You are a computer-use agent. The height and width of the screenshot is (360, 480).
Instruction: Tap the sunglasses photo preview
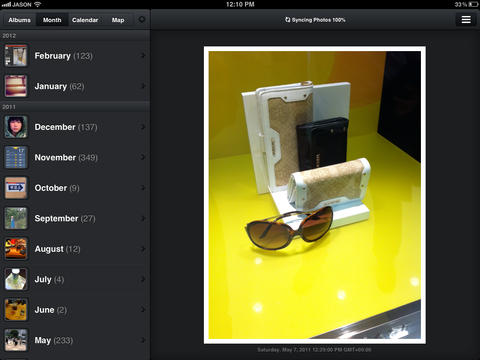[315, 195]
